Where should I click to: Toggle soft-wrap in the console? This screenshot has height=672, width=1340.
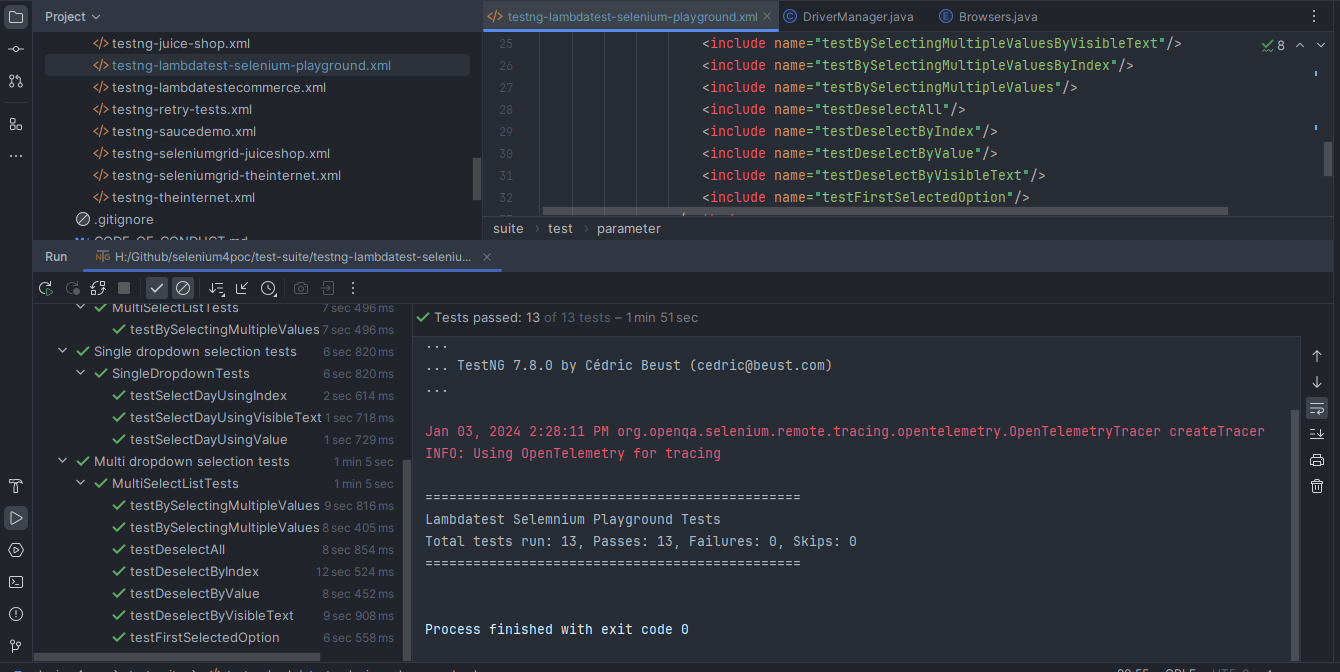(x=1317, y=408)
